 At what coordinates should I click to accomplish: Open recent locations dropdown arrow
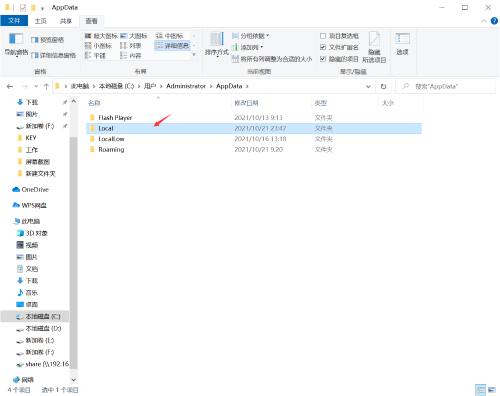click(x=36, y=86)
